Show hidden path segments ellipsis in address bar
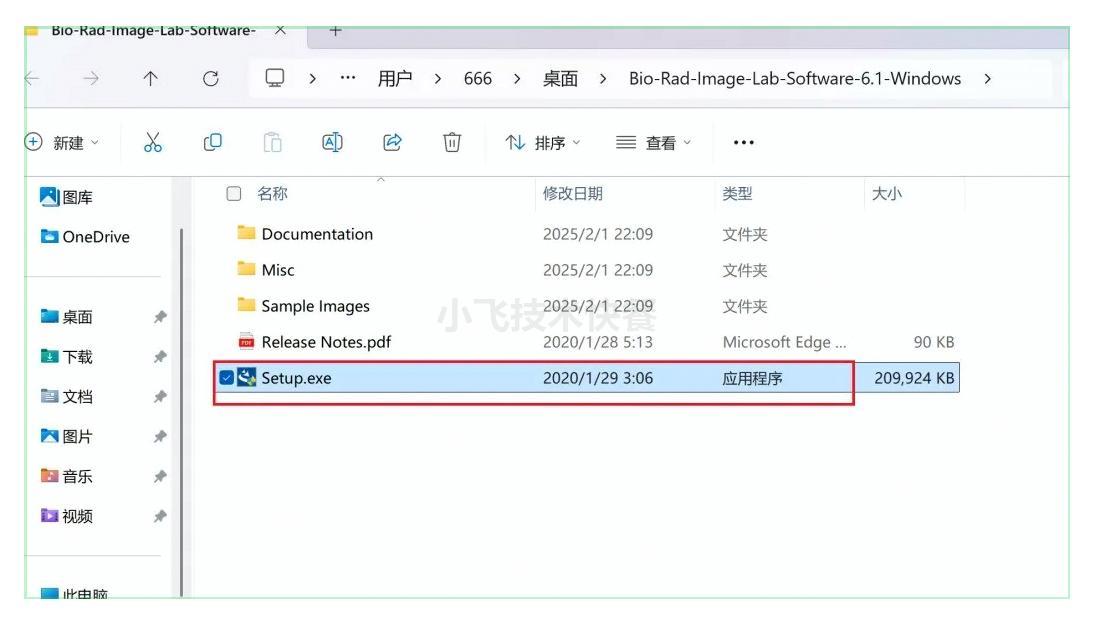Screen dimensions: 1094x626 tap(347, 78)
